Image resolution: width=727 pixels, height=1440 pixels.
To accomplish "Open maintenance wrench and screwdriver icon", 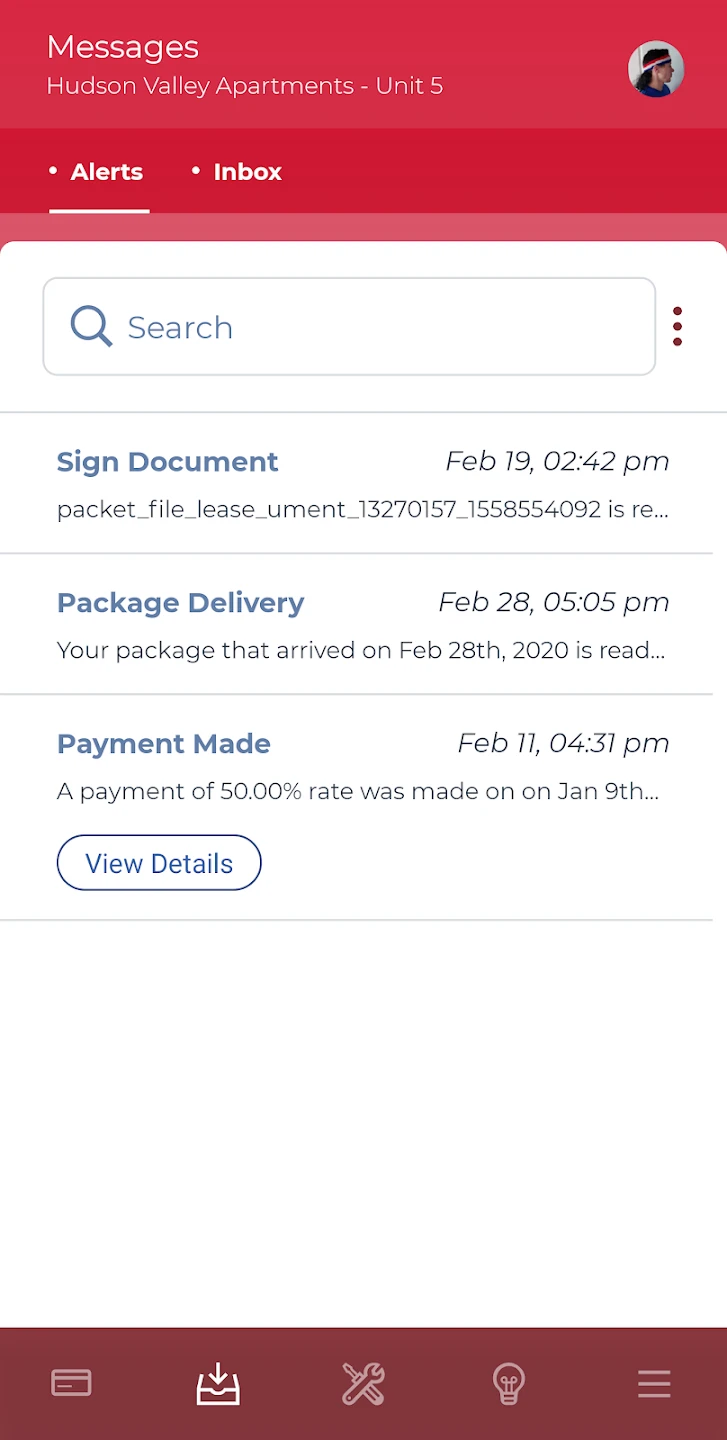I will coord(363,1384).
